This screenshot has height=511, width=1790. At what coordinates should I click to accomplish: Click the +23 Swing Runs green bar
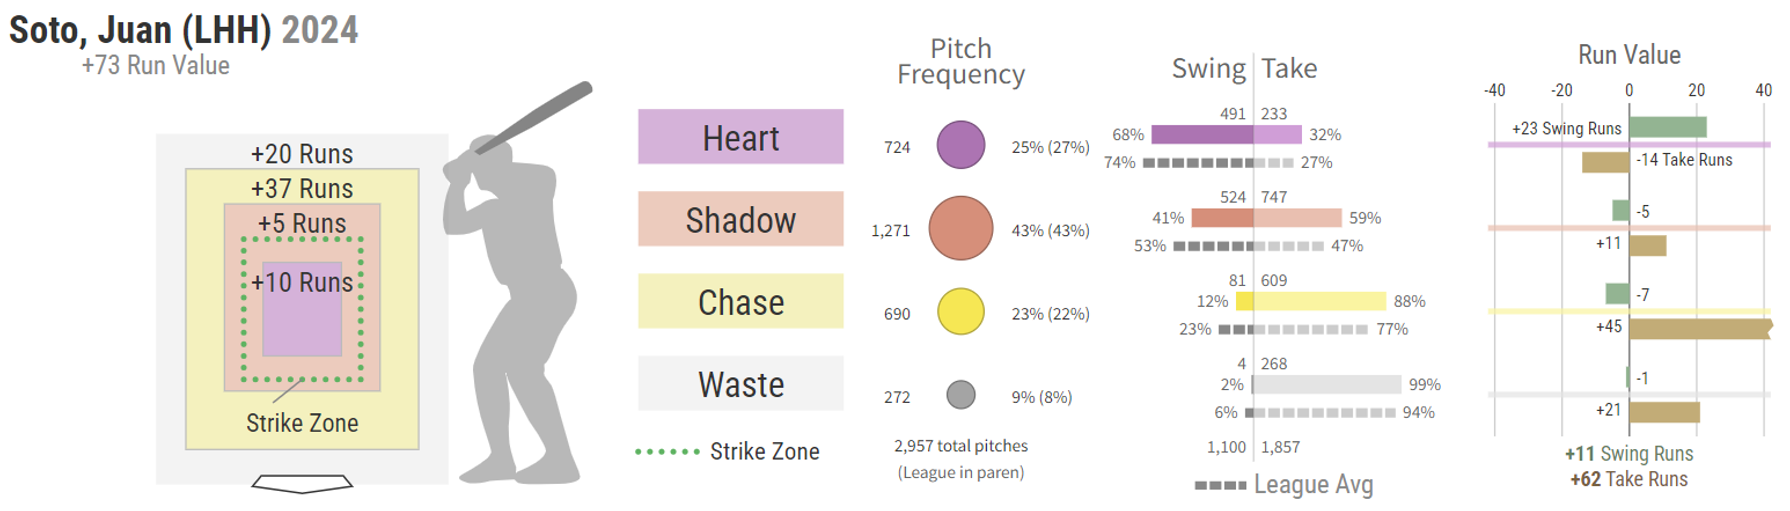(x=1667, y=127)
